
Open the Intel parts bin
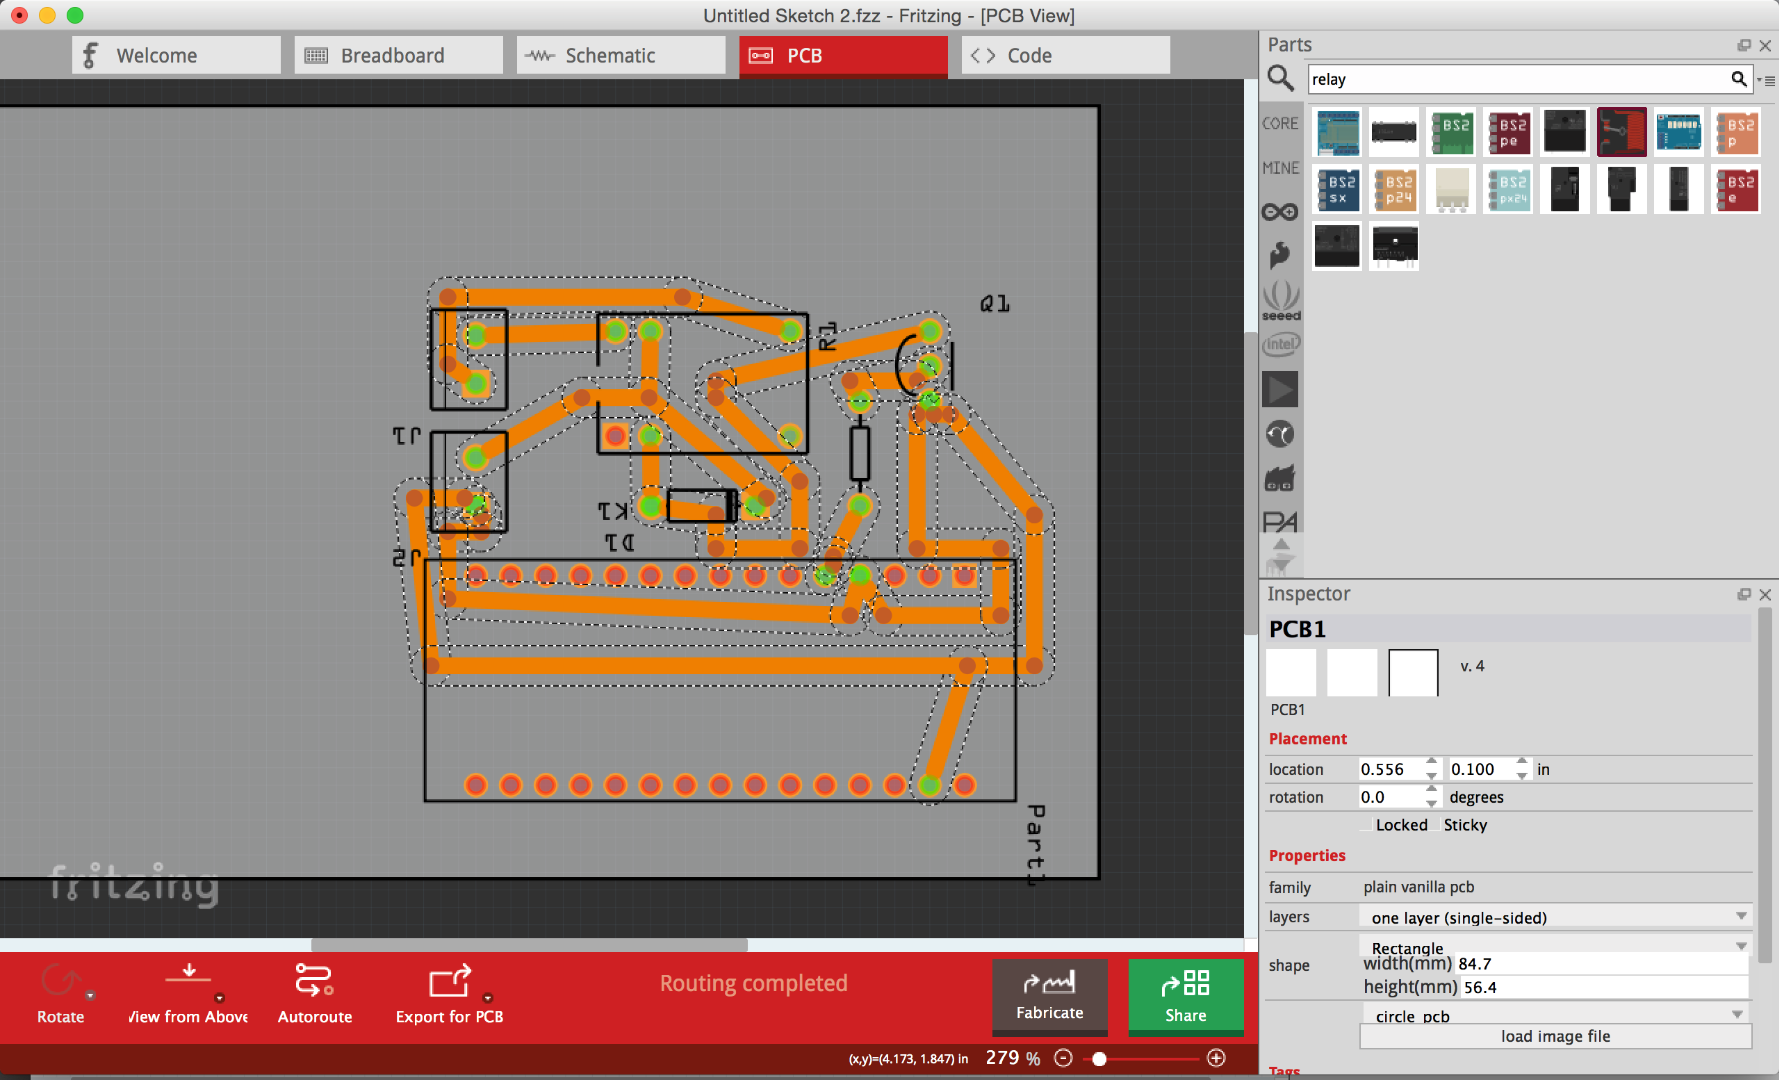click(1281, 345)
